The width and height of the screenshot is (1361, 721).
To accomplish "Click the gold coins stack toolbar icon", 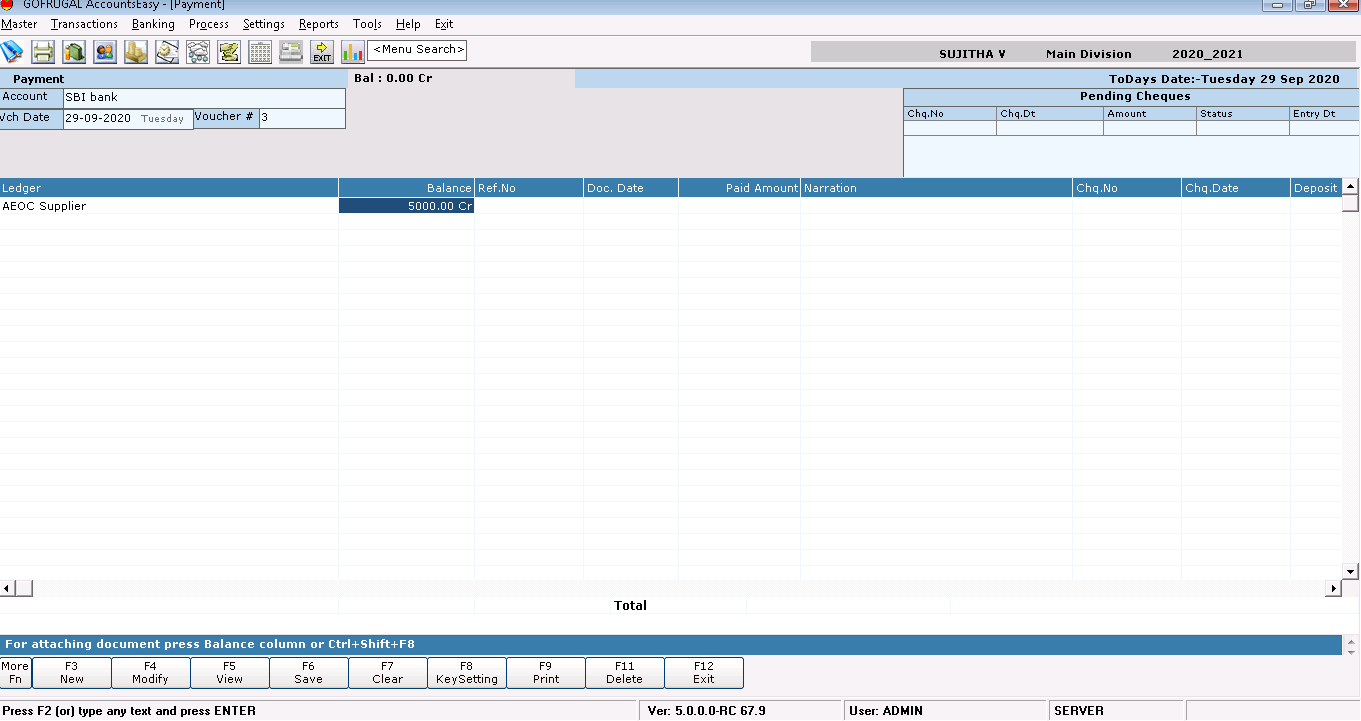I will (136, 52).
